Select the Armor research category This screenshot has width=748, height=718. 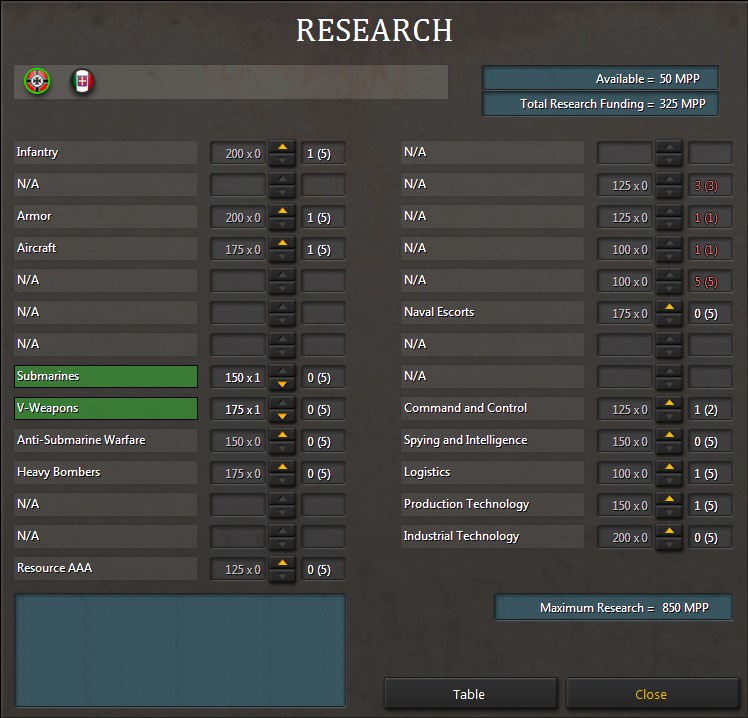pos(105,217)
